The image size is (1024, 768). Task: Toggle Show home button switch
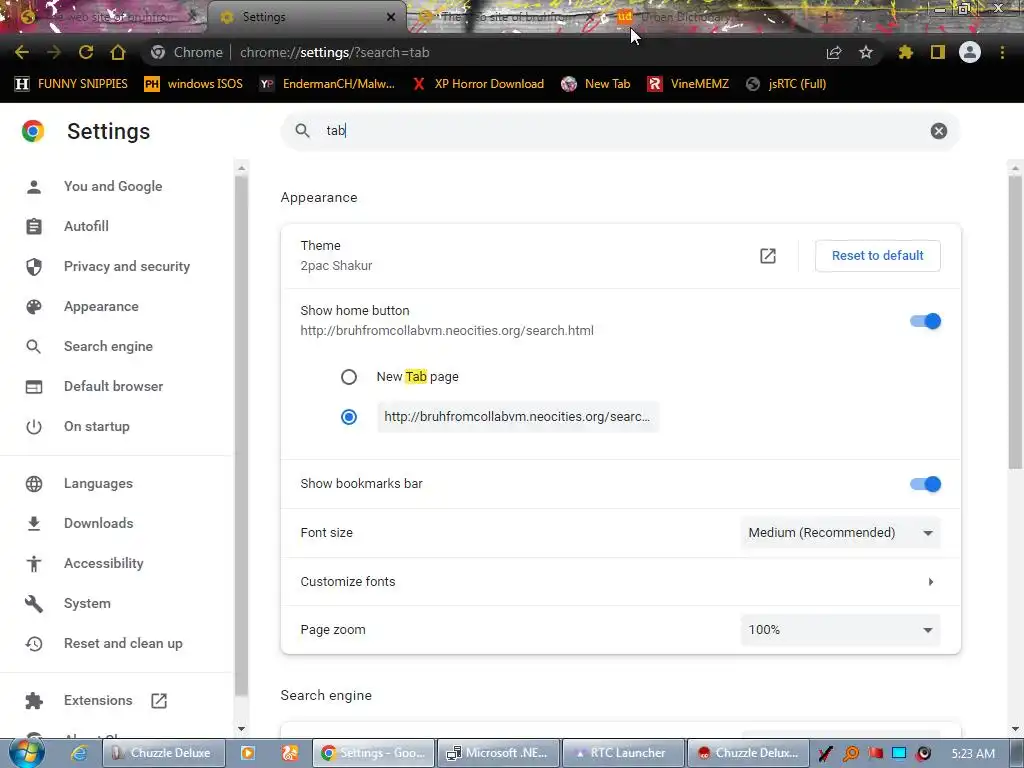pos(925,321)
